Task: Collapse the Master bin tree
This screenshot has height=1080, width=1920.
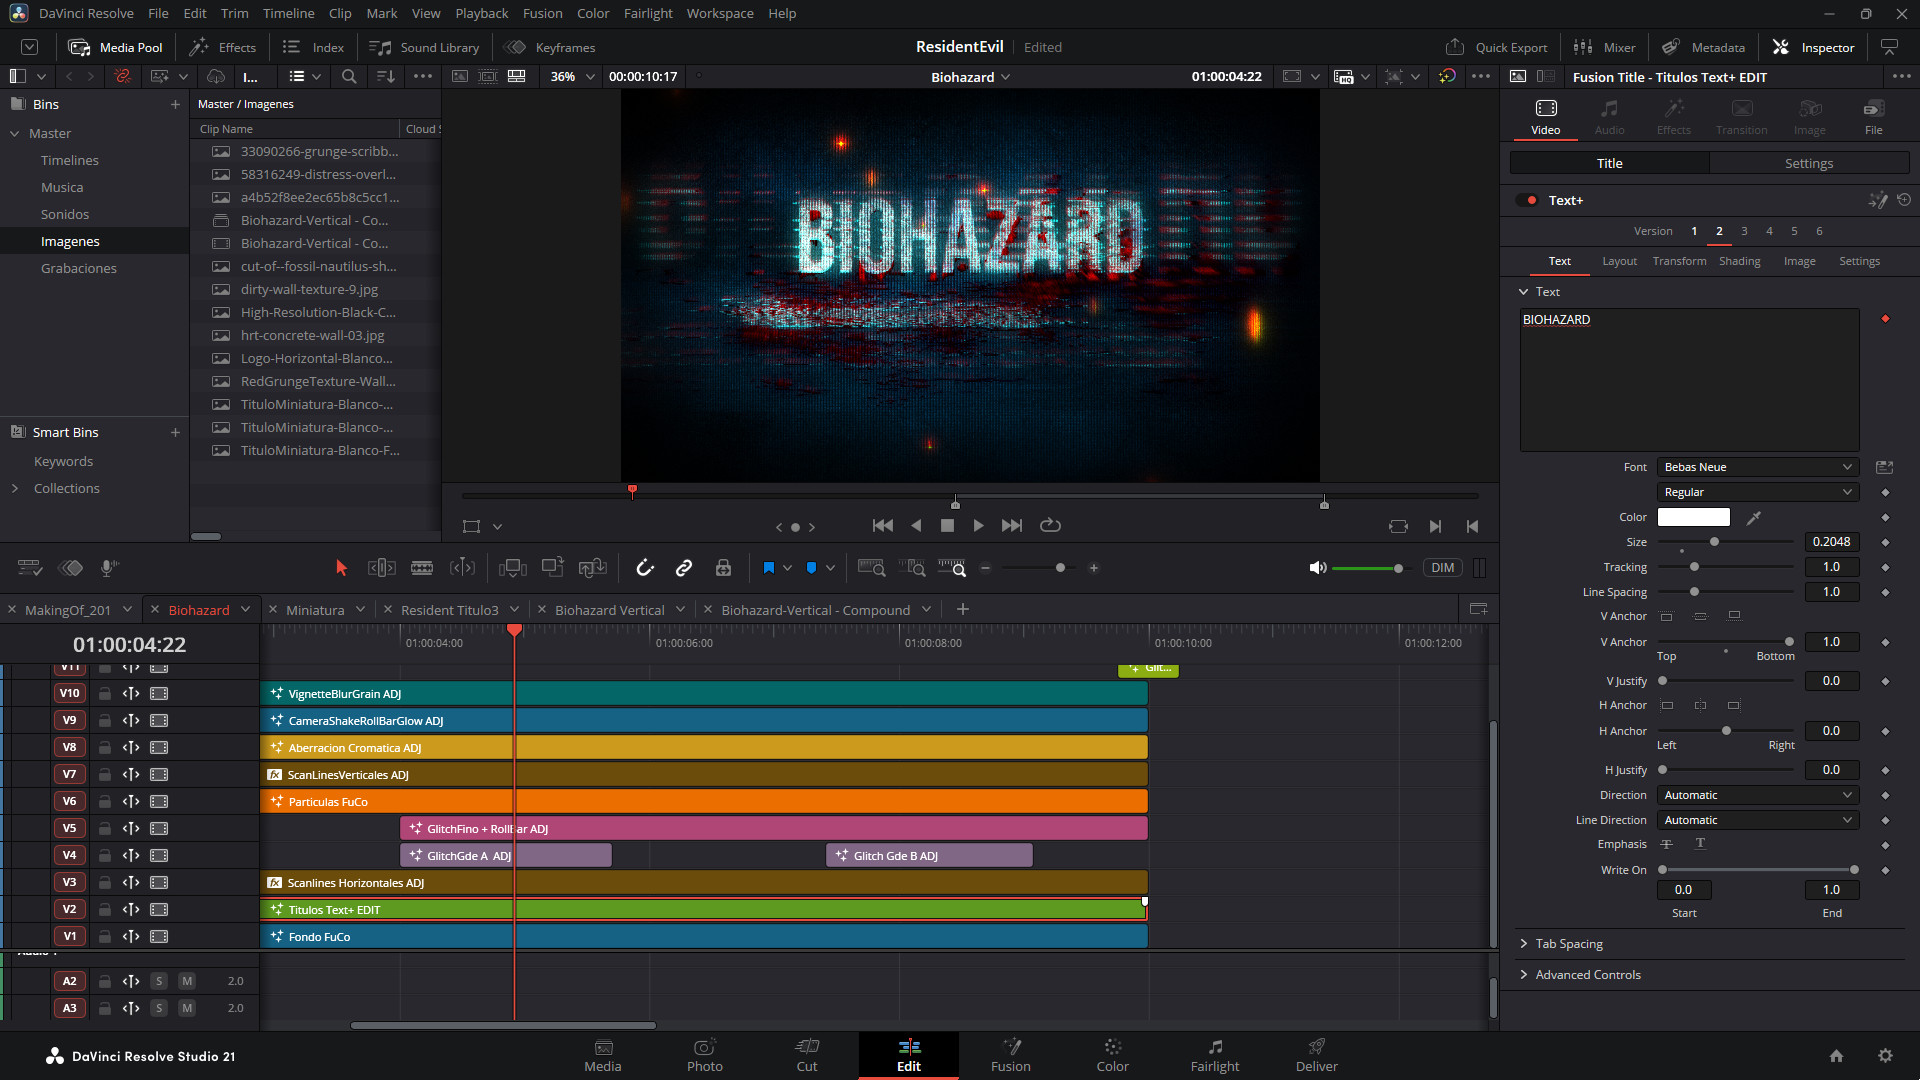Action: click(x=15, y=133)
